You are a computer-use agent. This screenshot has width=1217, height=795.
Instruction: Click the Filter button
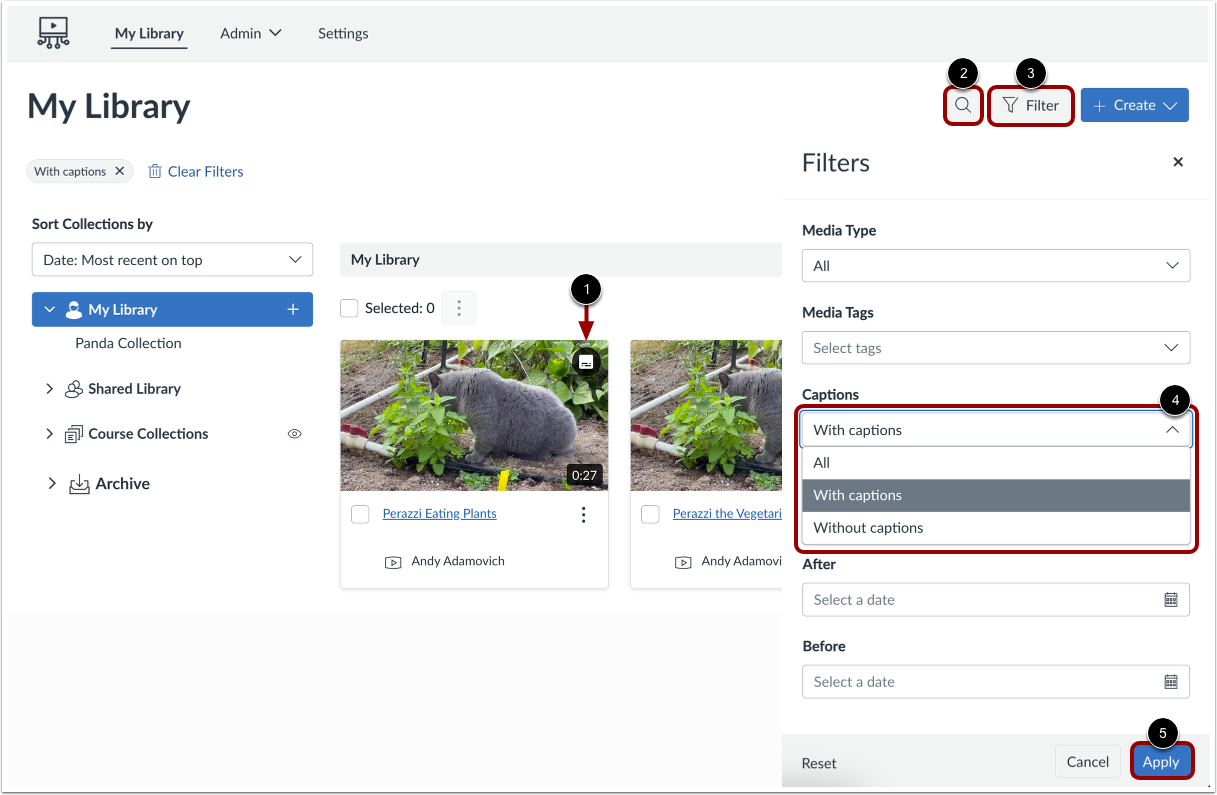[1031, 105]
